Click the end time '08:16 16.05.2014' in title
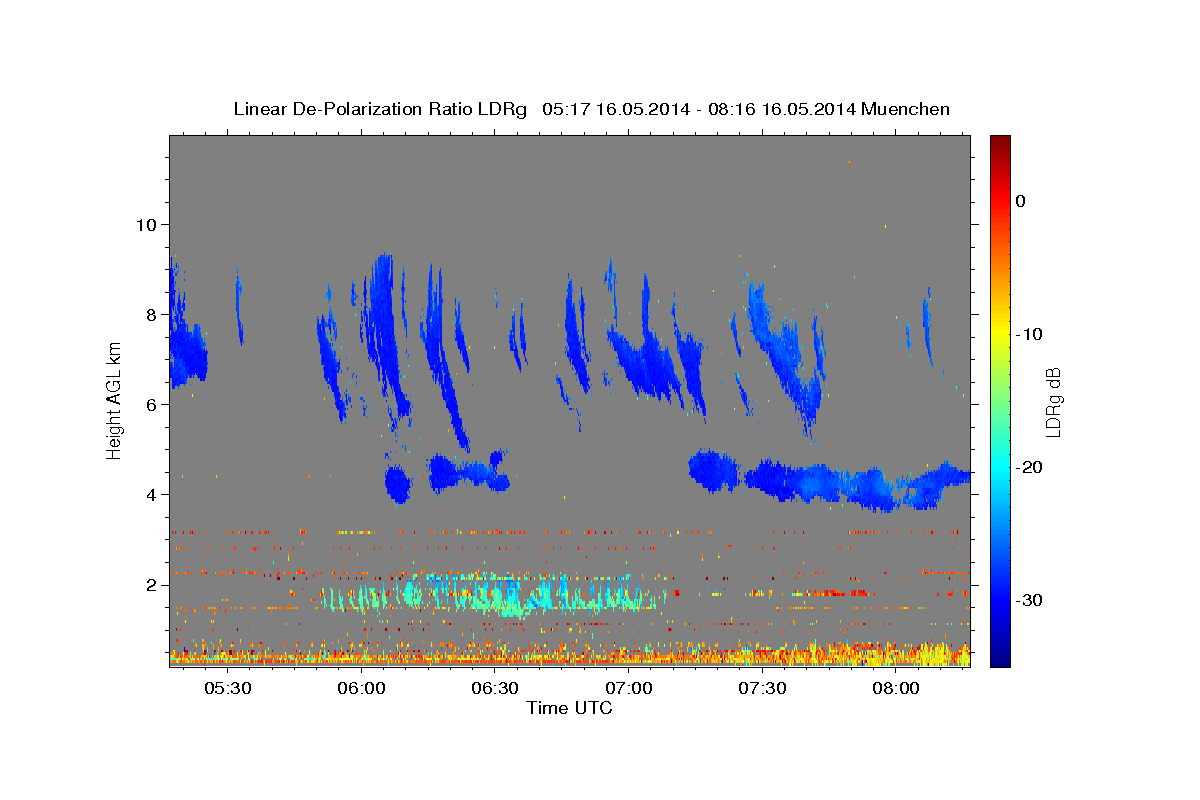Image resolution: width=1200 pixels, height=800 pixels. pyautogui.click(x=781, y=109)
